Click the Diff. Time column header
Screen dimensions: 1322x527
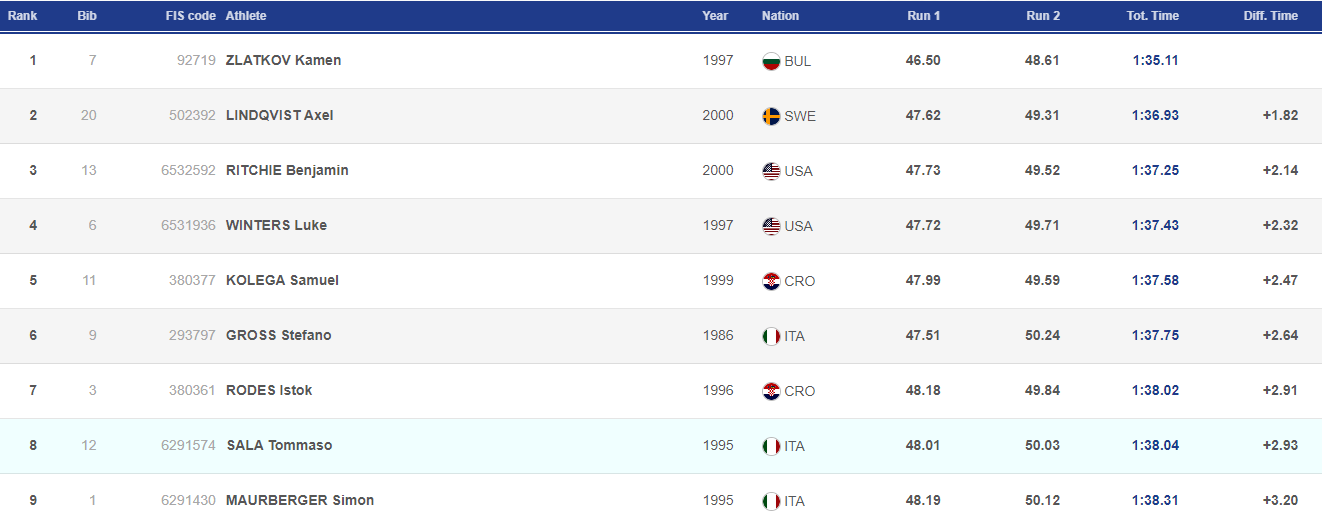point(1270,16)
